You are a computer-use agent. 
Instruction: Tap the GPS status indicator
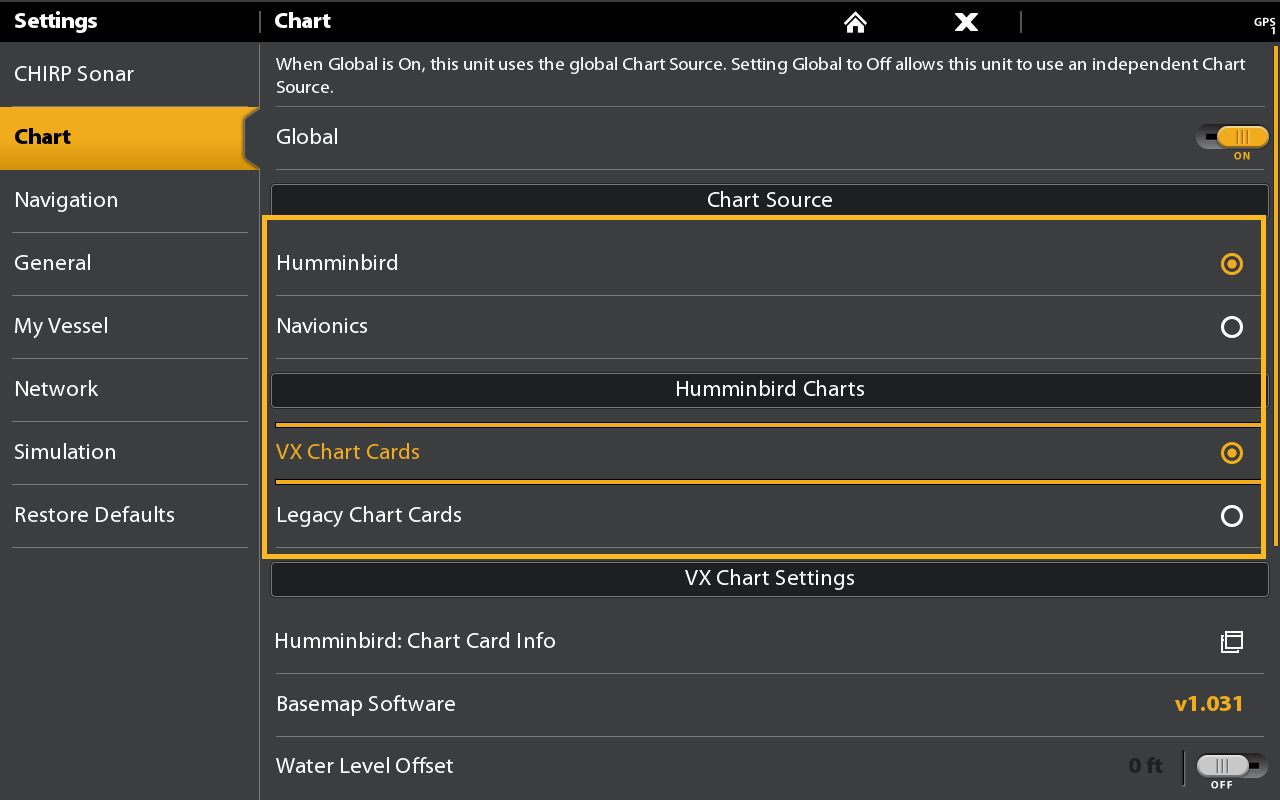click(1265, 24)
